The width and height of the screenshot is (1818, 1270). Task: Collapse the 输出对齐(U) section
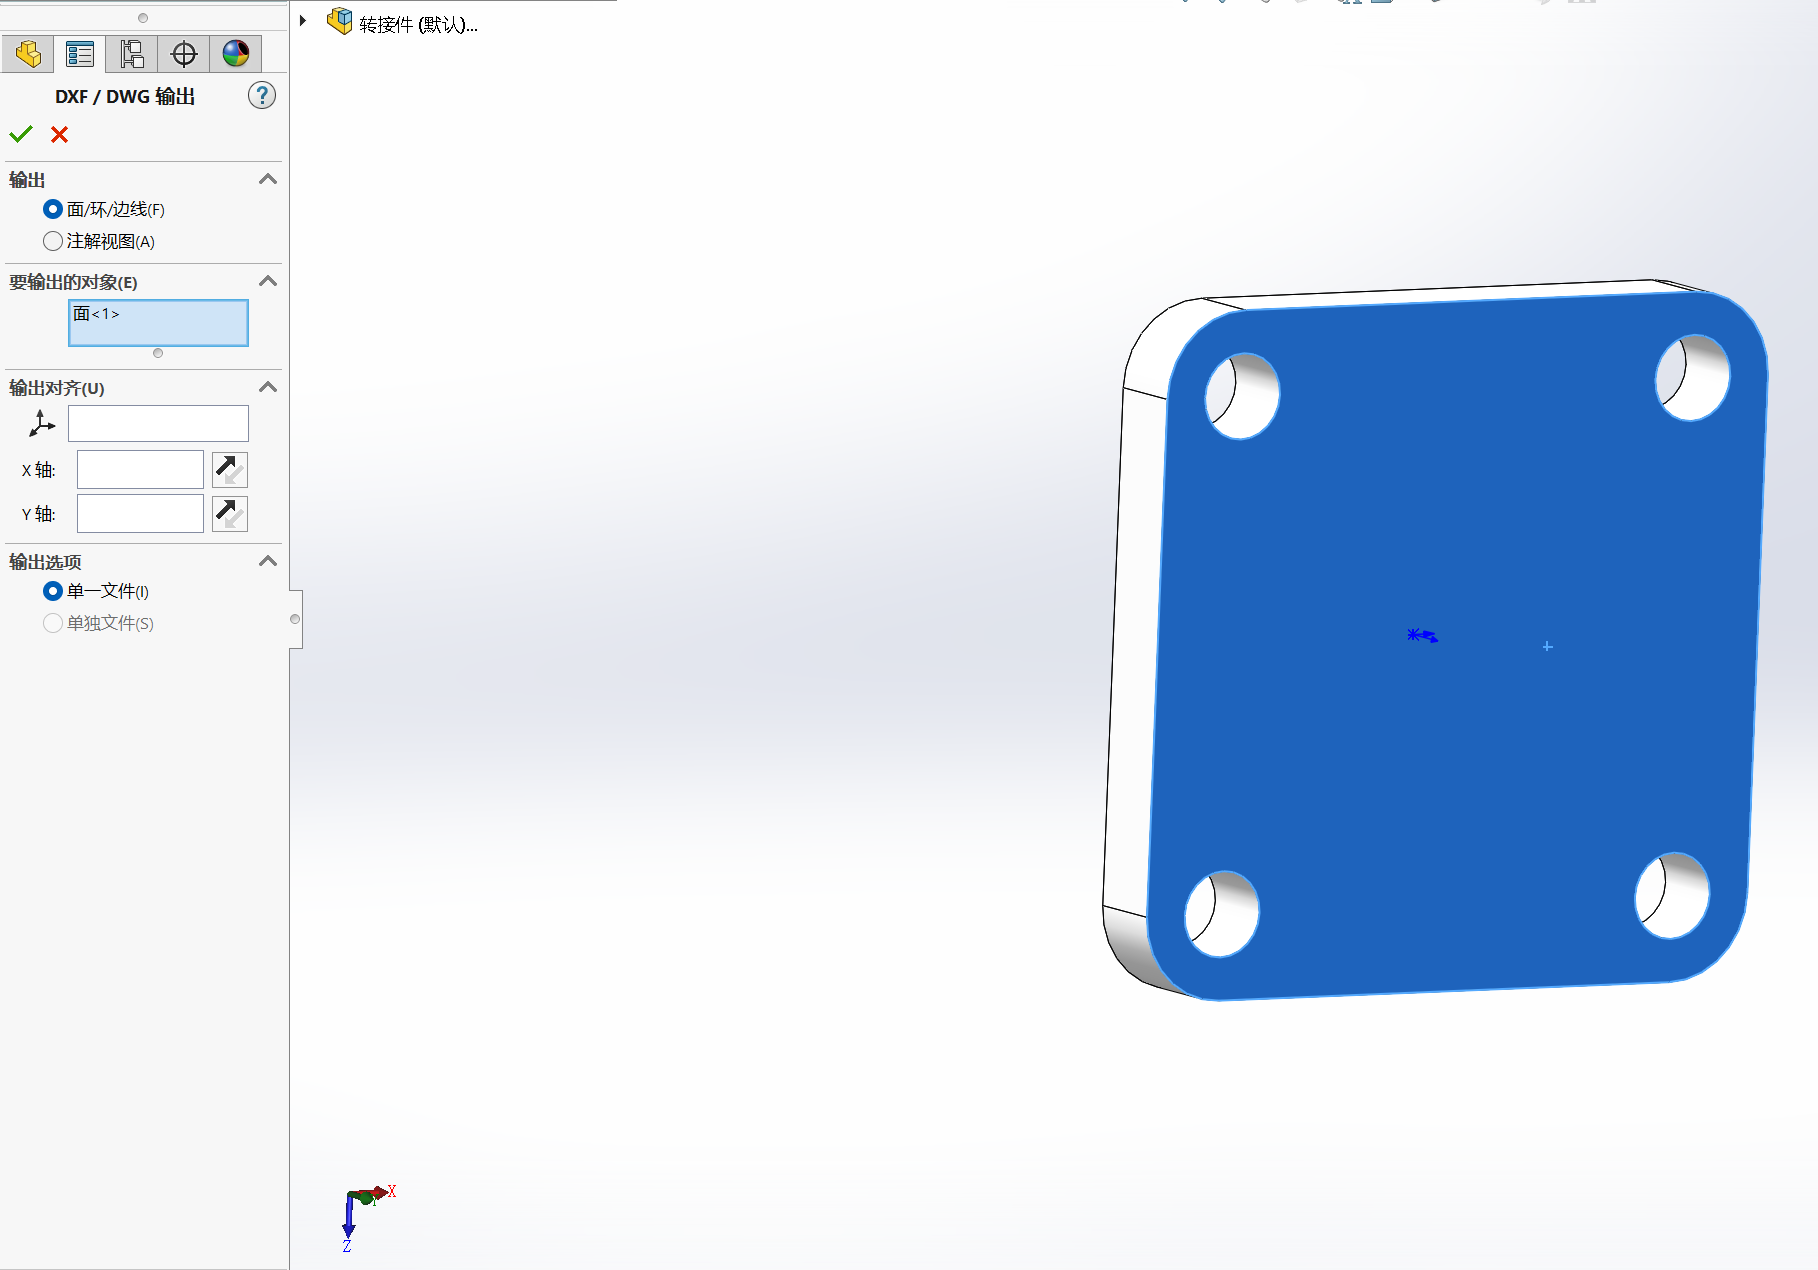(268, 387)
